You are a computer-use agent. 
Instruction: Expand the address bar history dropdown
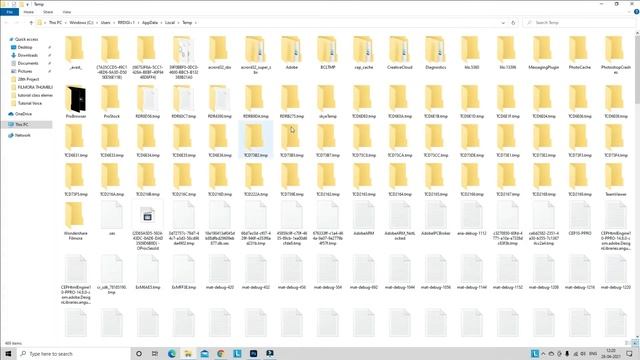point(503,22)
